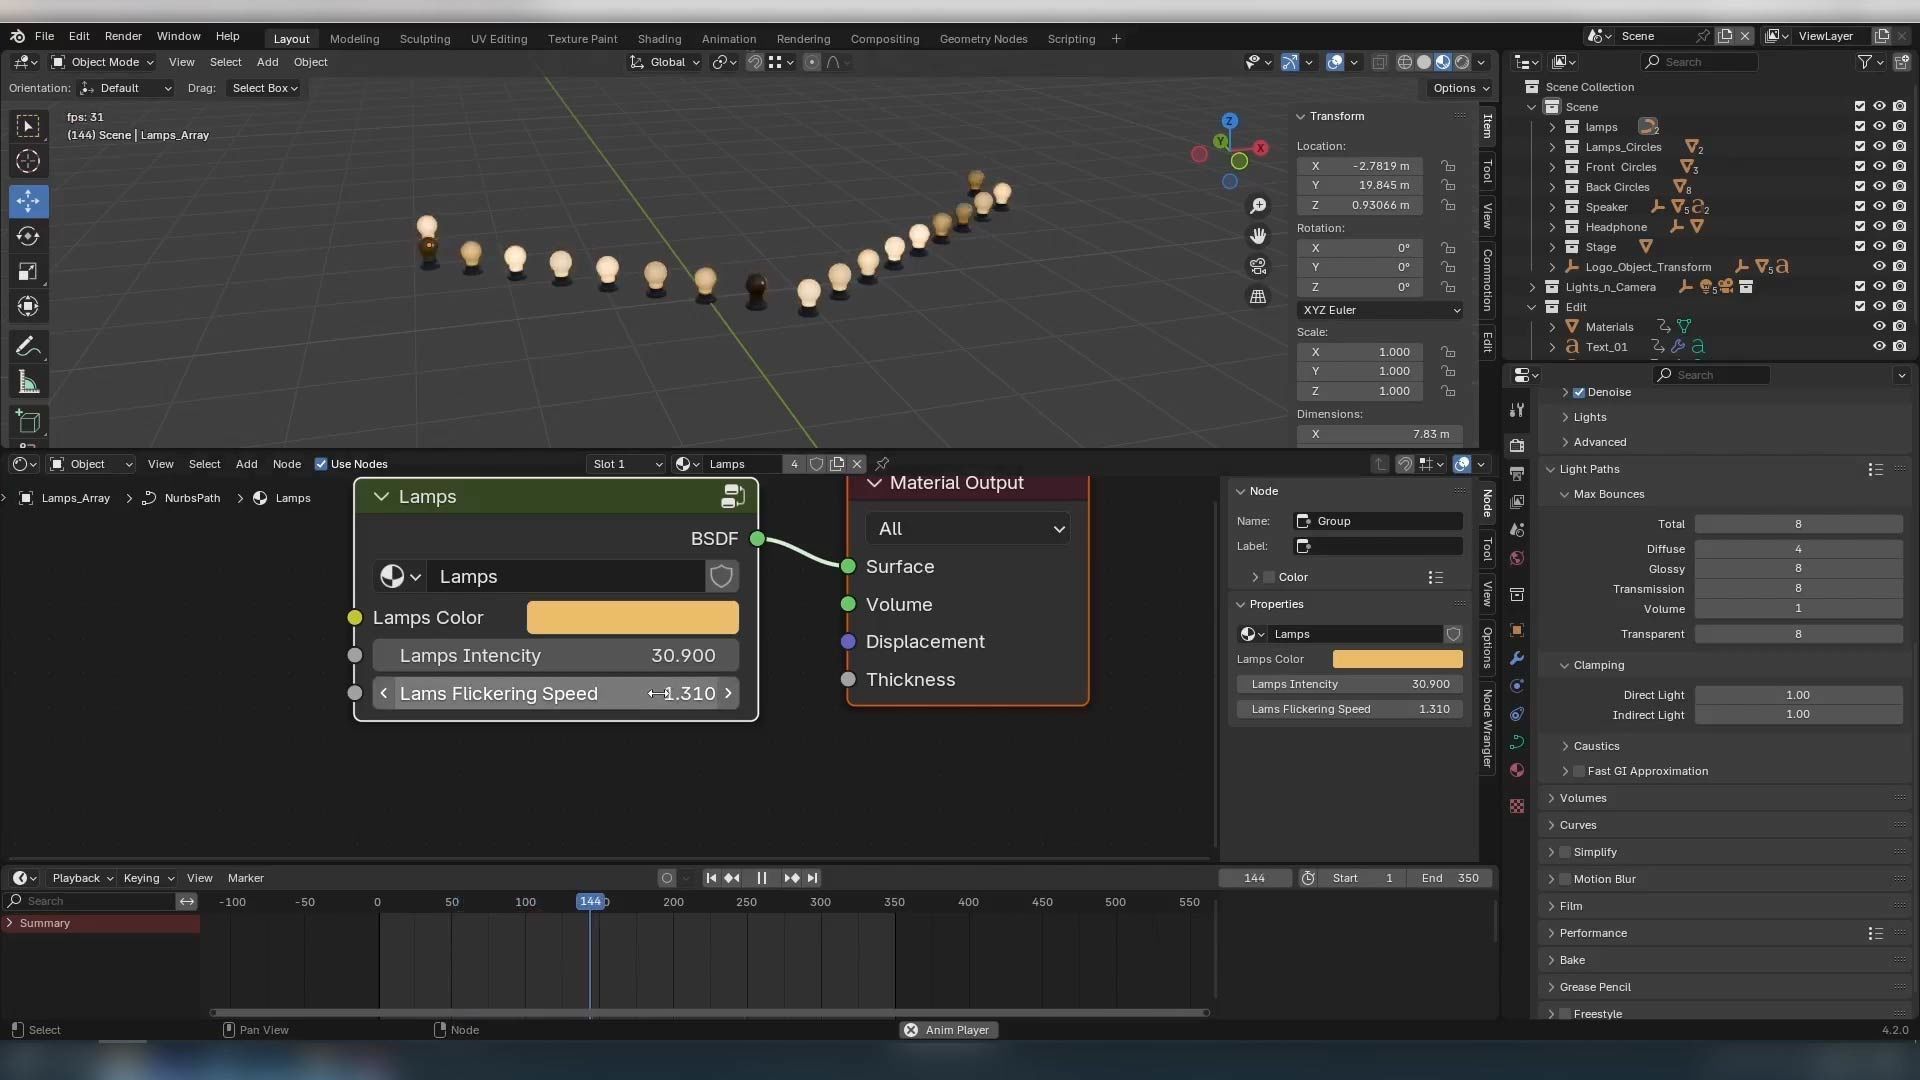
Task: Select the Measure tool icon
Action: click(28, 383)
